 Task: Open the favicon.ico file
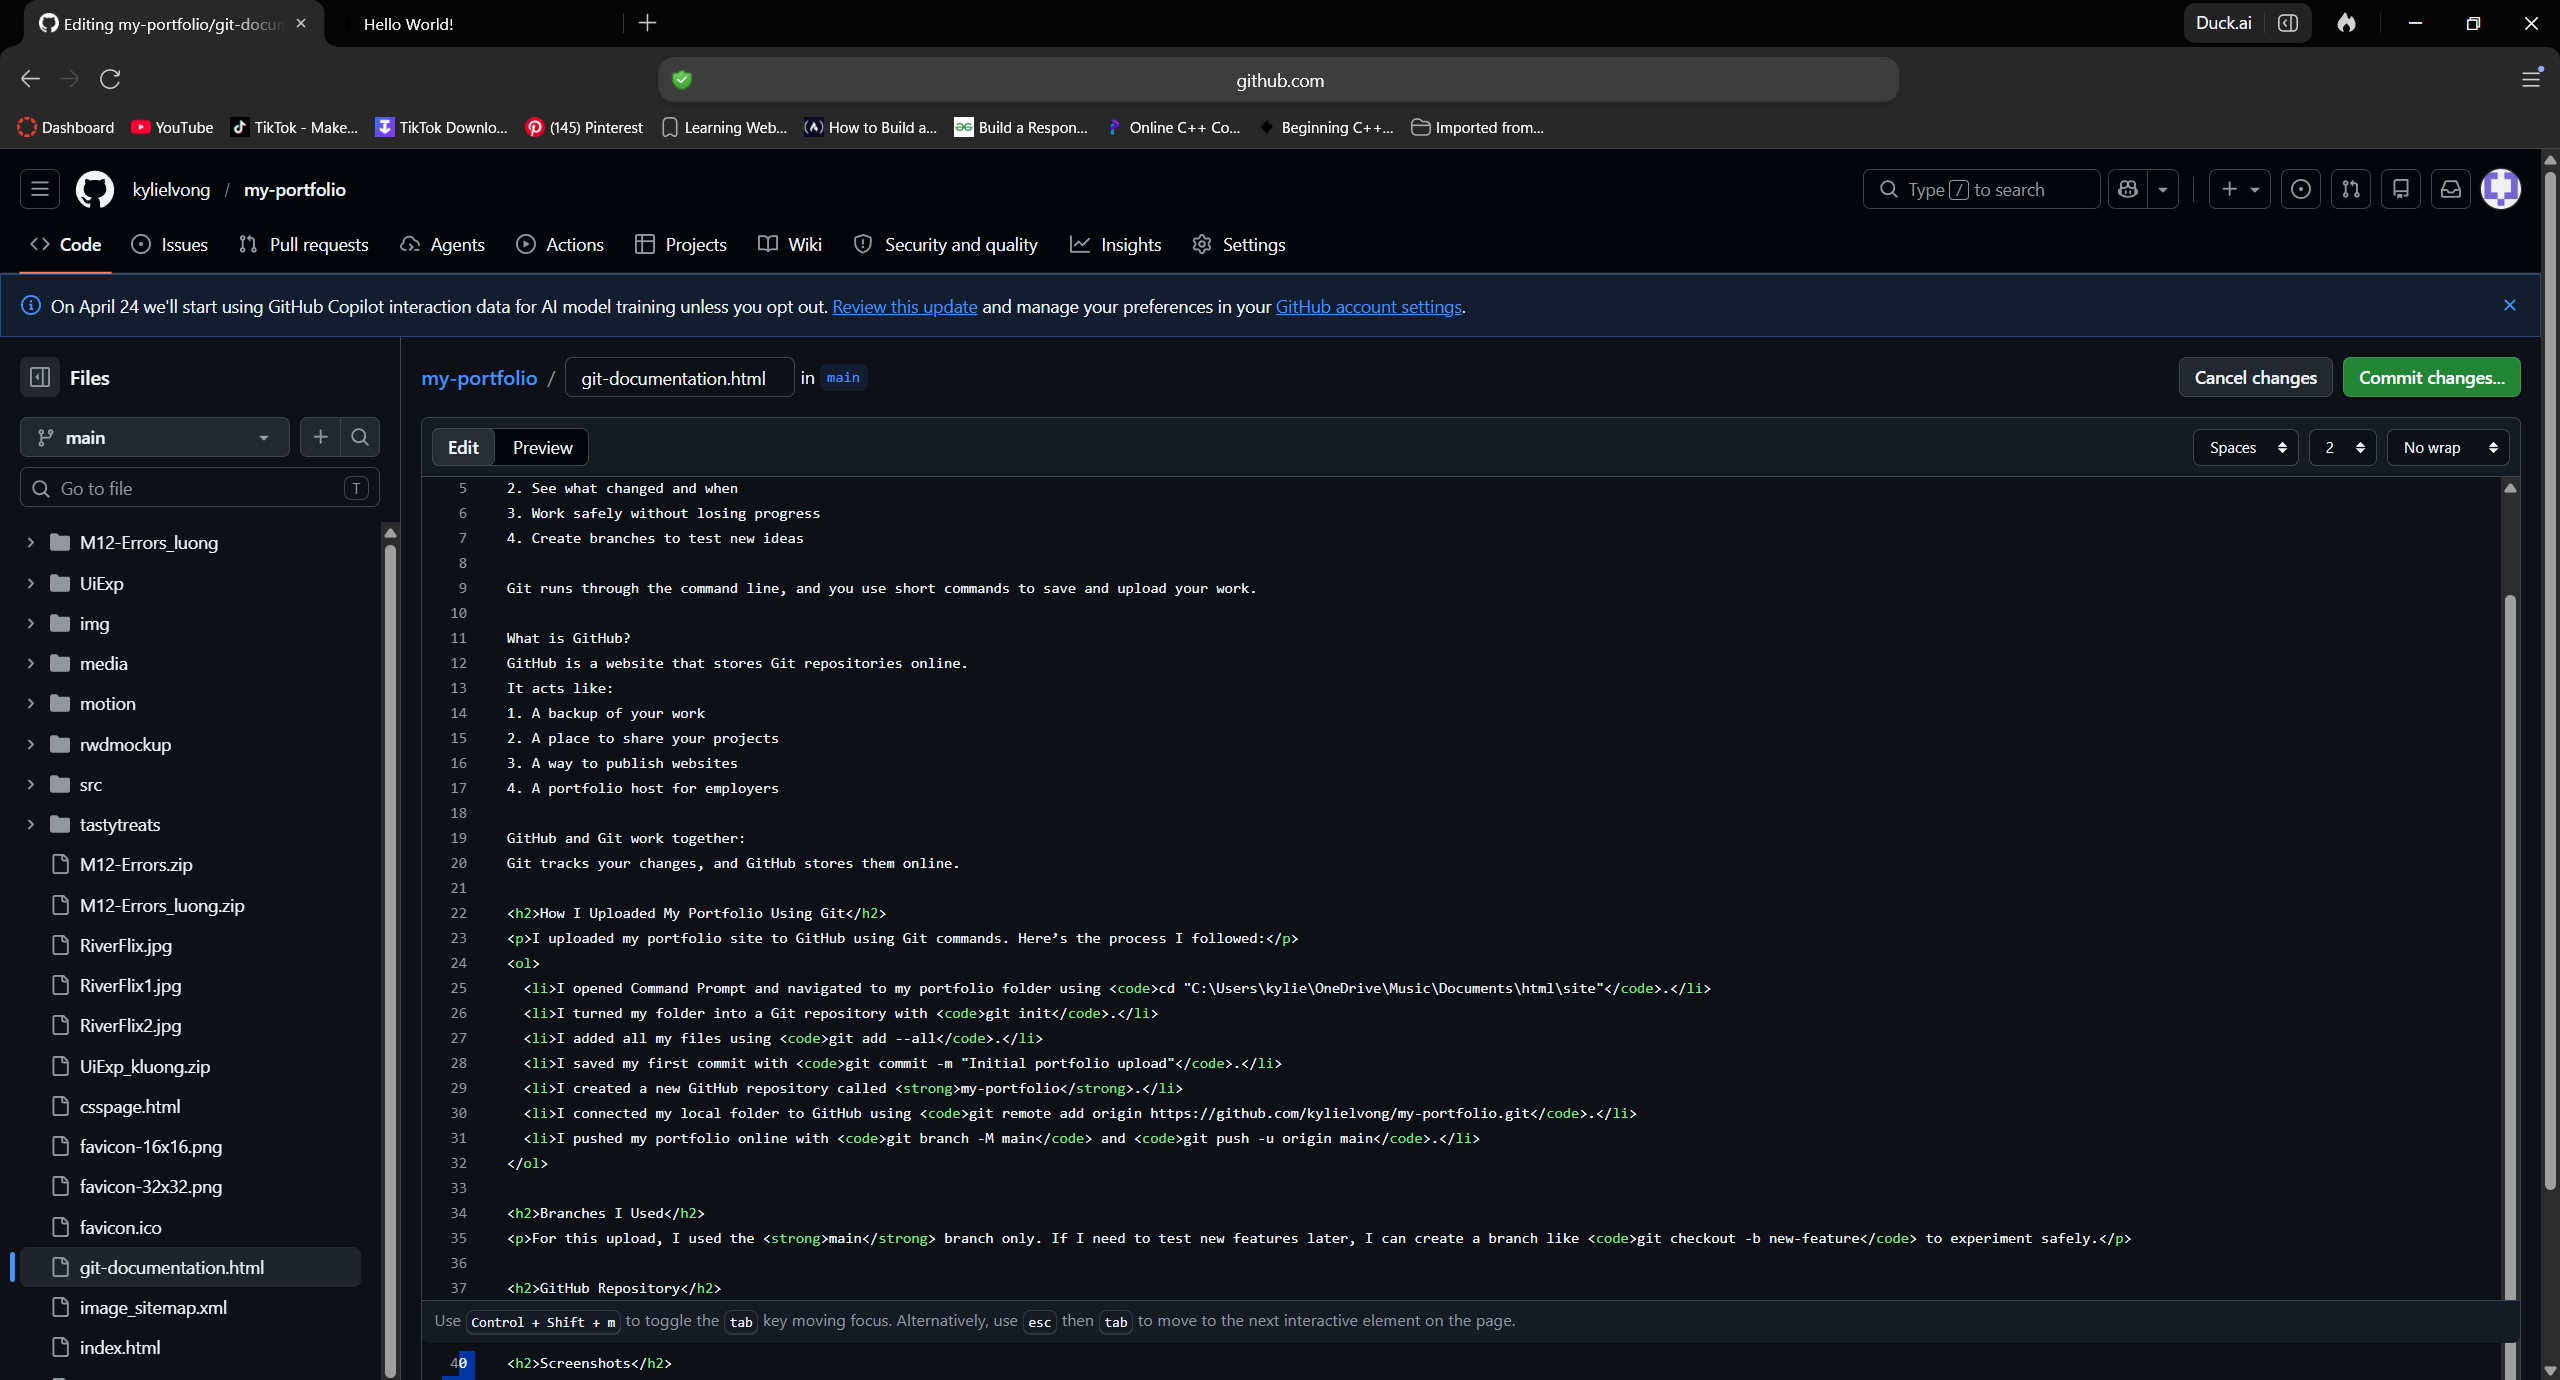[120, 1227]
